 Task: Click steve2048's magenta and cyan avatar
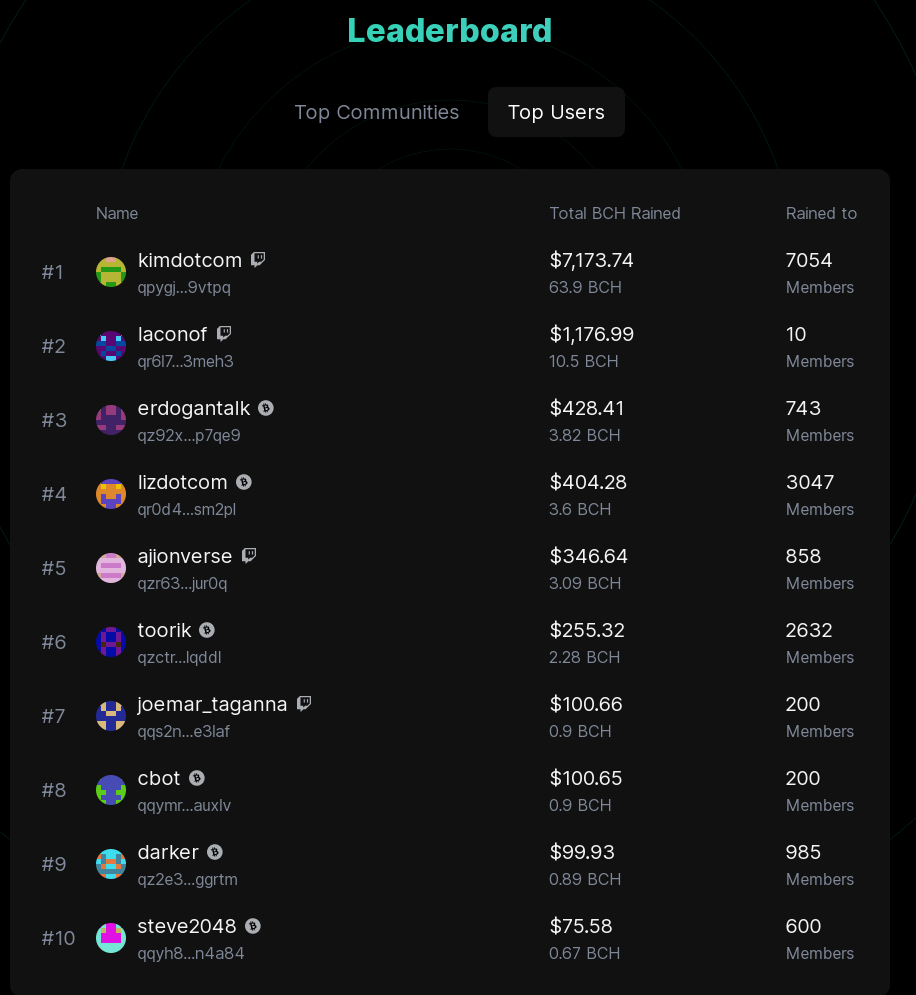tap(111, 938)
